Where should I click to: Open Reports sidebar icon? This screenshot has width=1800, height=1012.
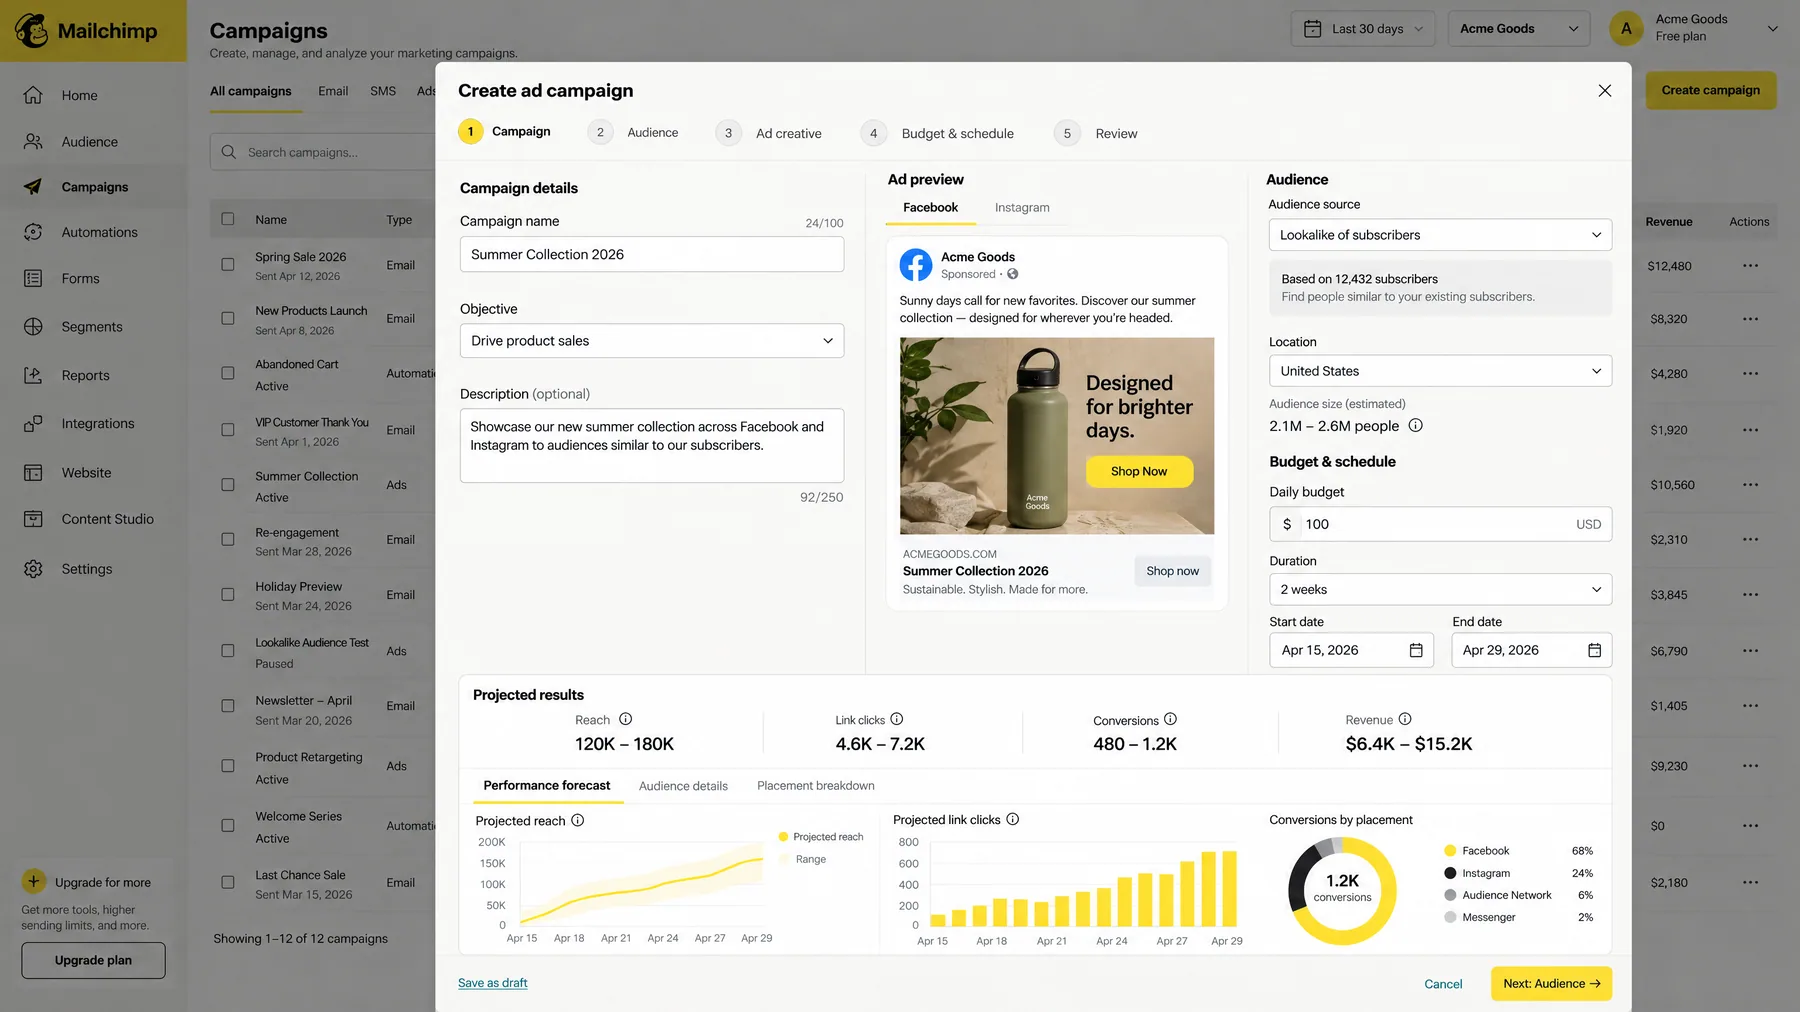(x=33, y=375)
